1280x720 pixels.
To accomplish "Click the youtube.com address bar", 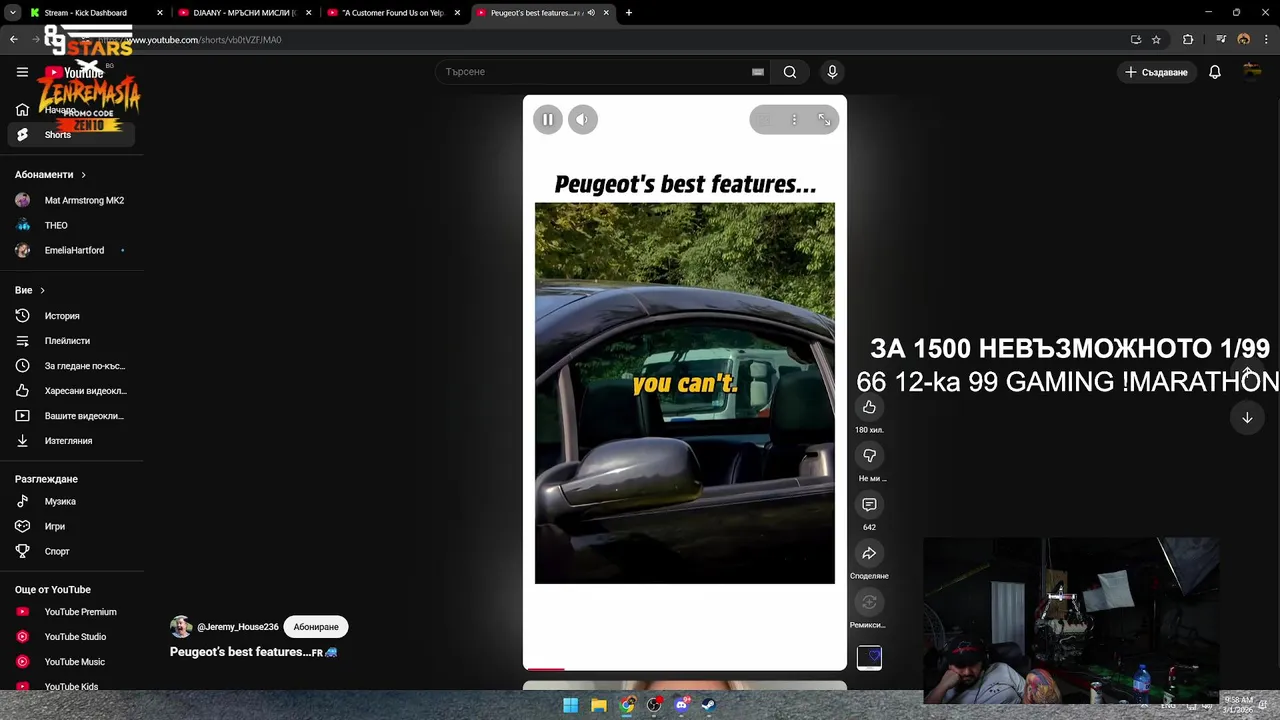I will click(x=600, y=40).
